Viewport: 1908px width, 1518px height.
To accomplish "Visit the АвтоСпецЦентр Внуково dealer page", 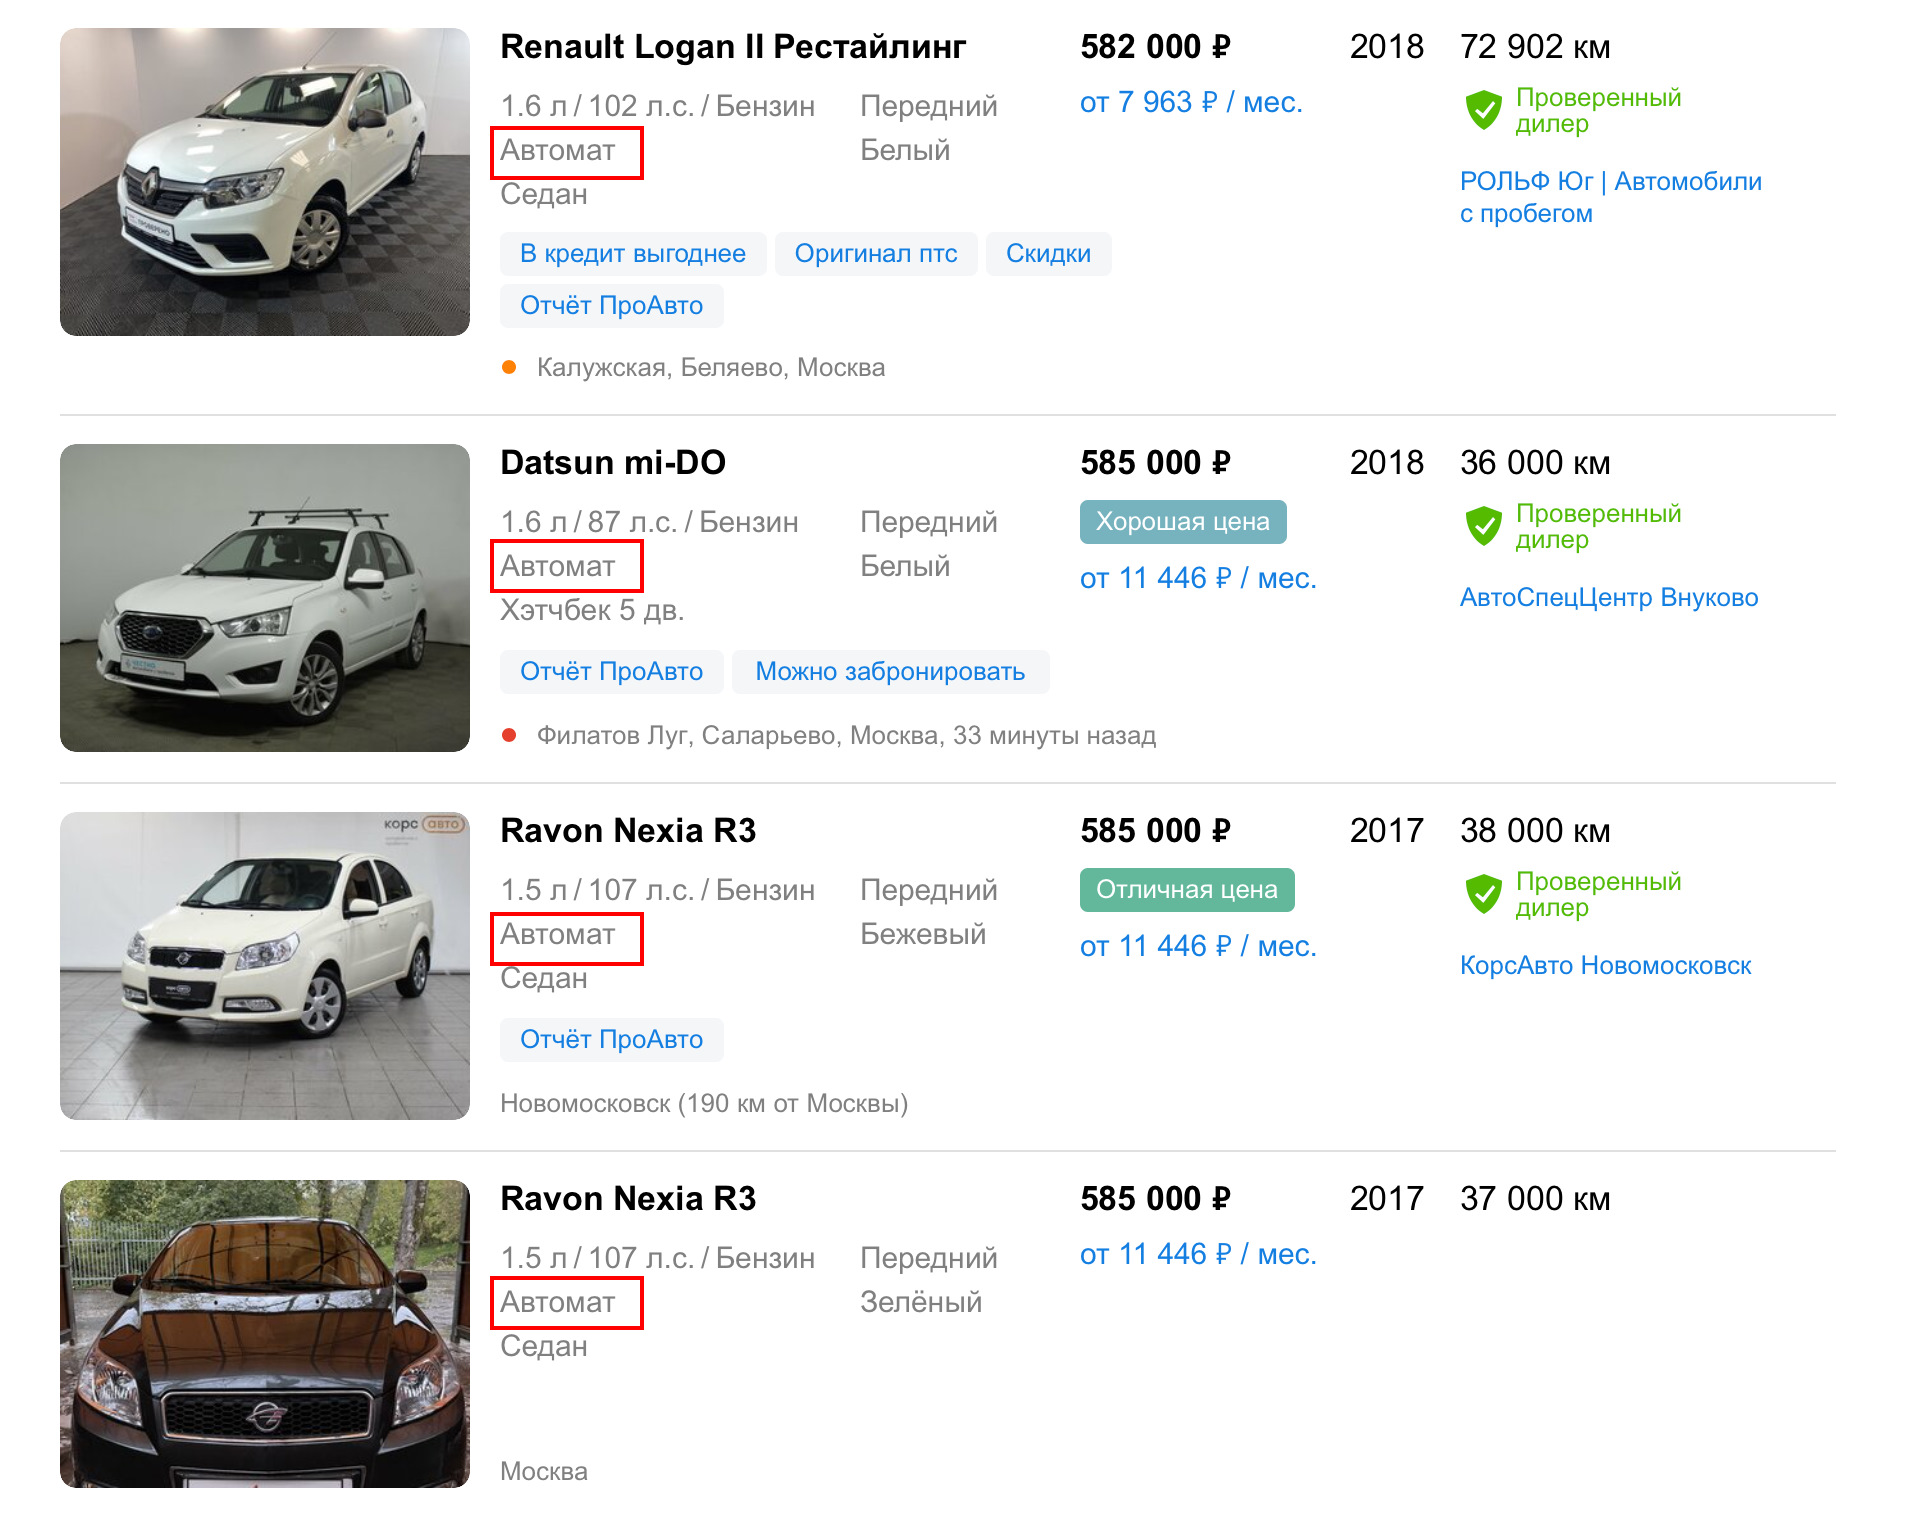I will [1608, 598].
